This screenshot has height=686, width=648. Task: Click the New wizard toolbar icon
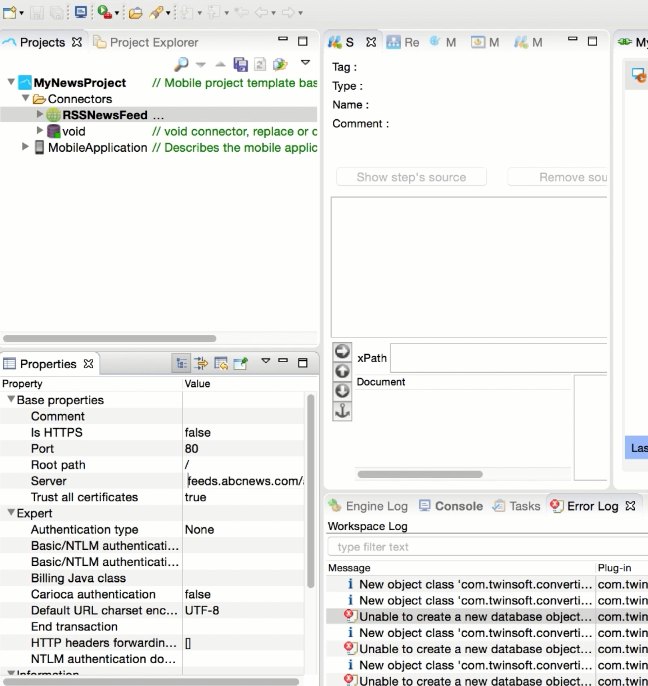pos(9,12)
